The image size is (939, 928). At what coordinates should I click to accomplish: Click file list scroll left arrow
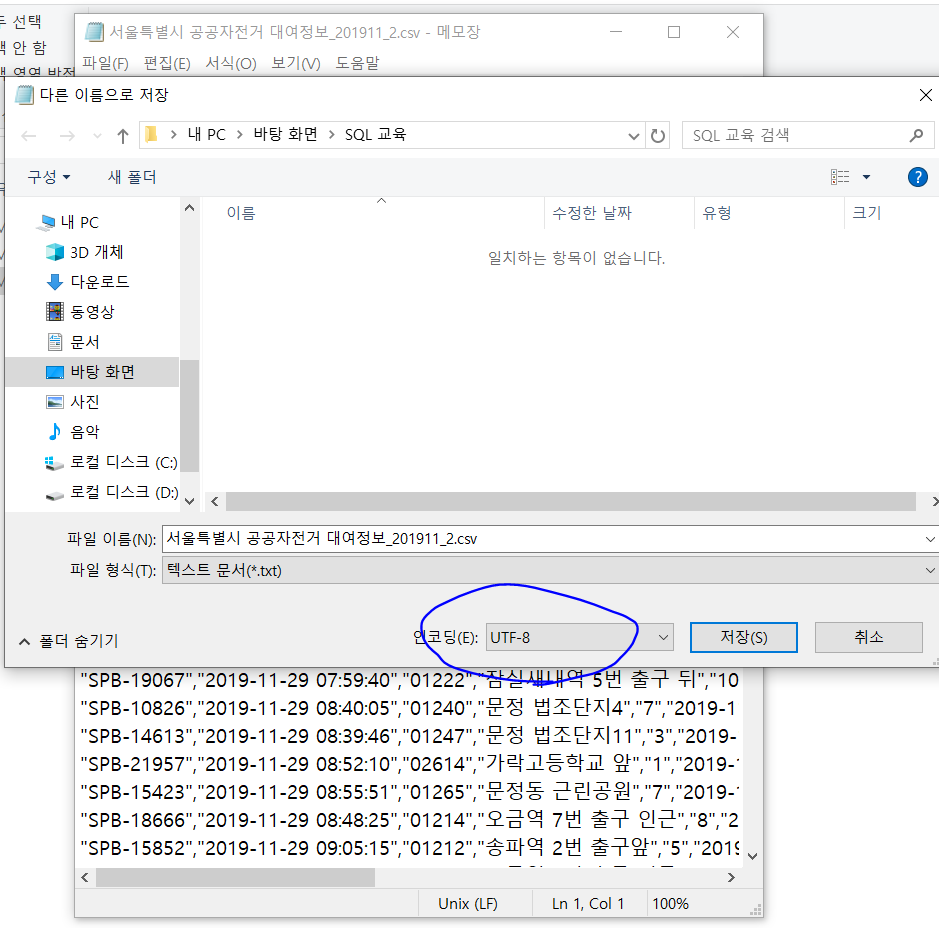[x=215, y=502]
